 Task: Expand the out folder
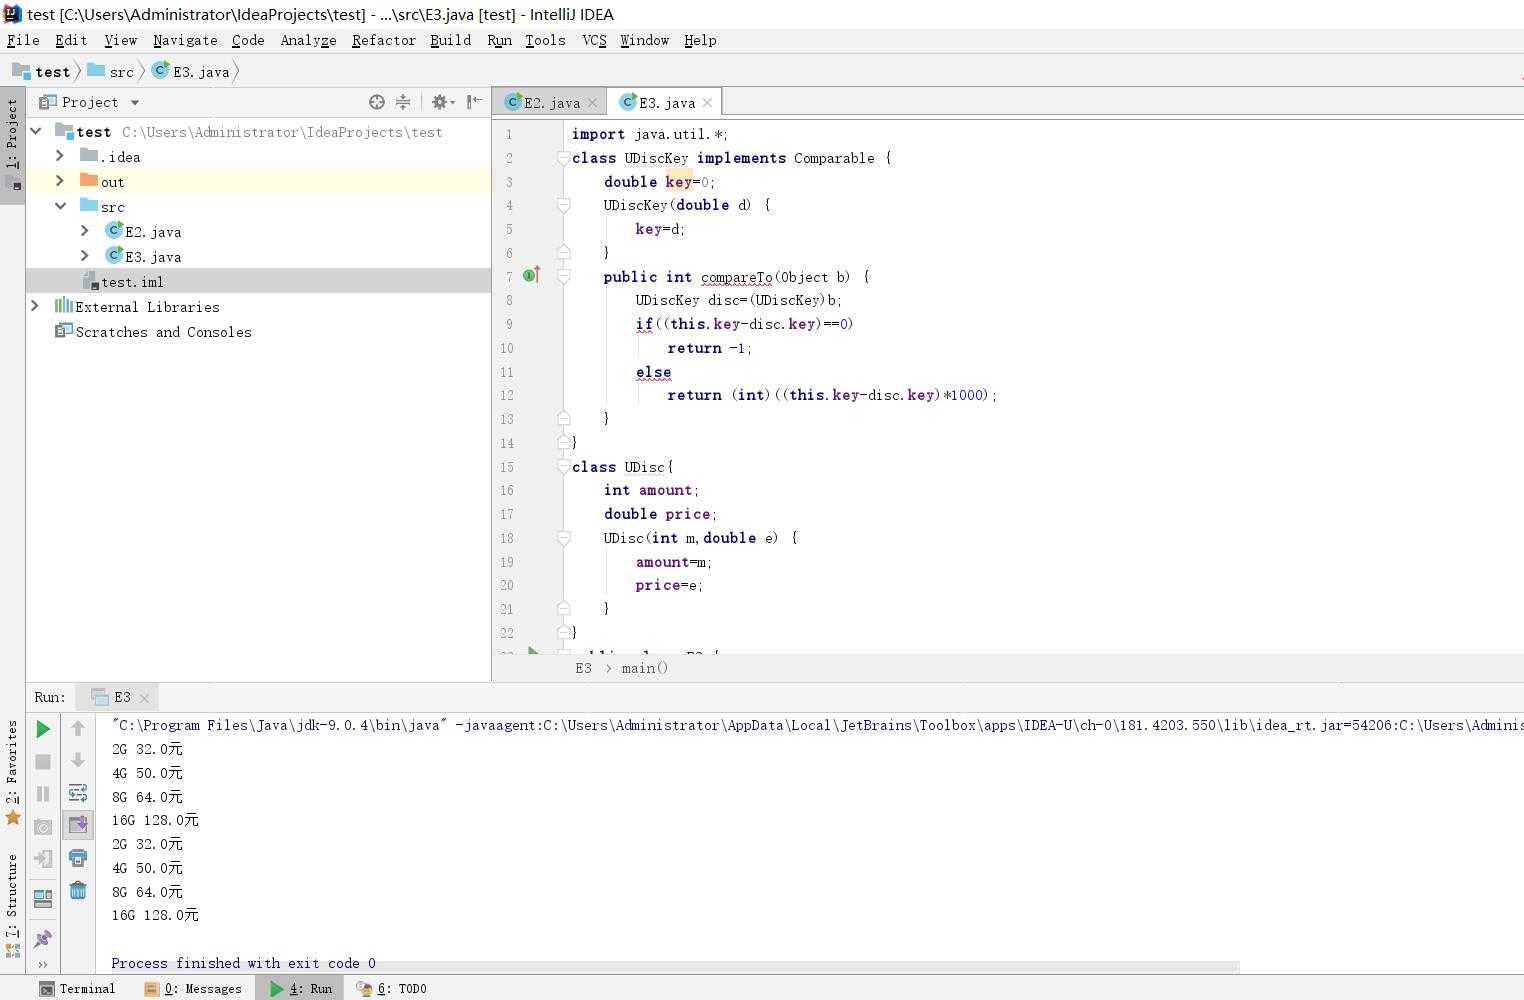pyautogui.click(x=60, y=181)
